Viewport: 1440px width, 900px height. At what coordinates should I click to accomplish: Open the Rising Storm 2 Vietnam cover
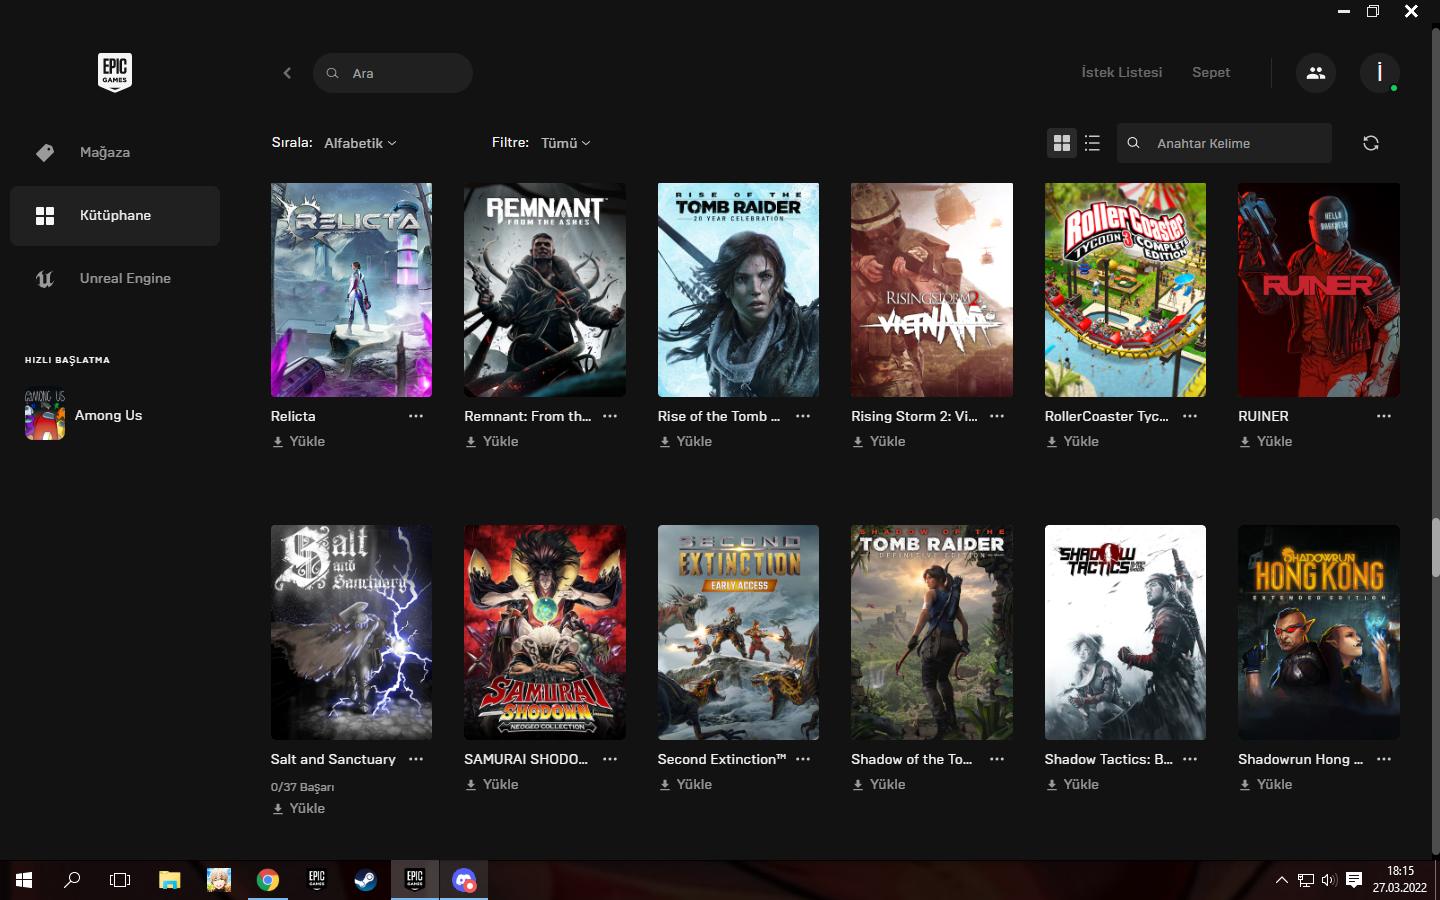click(x=932, y=290)
